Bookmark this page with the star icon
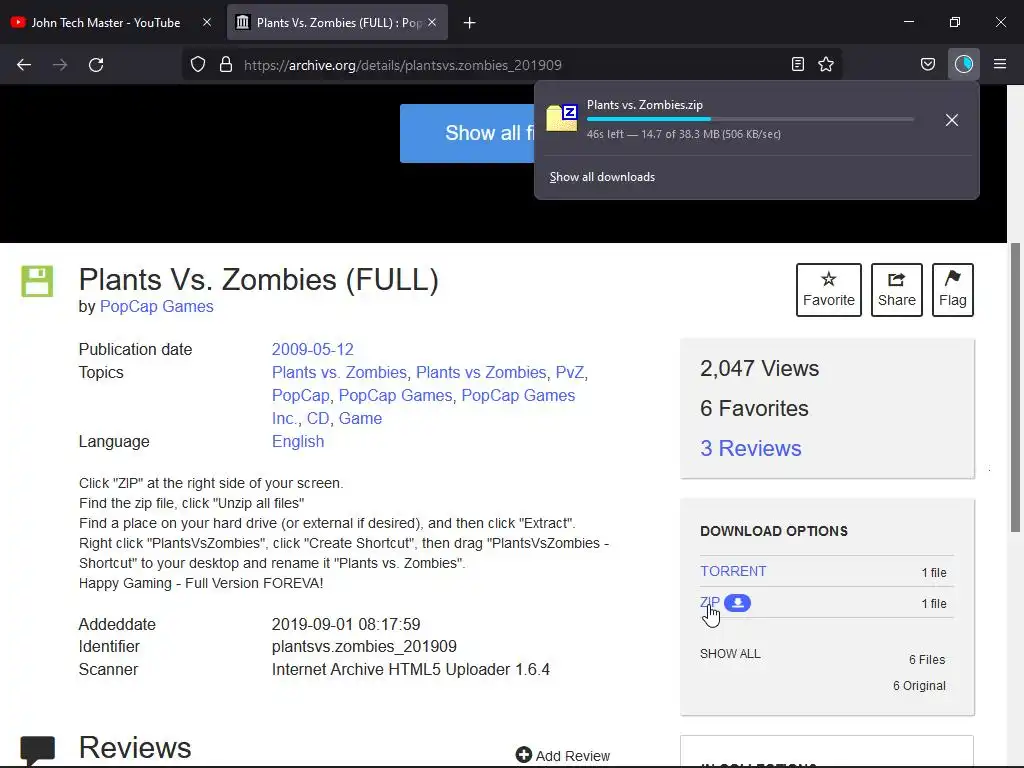 826,64
